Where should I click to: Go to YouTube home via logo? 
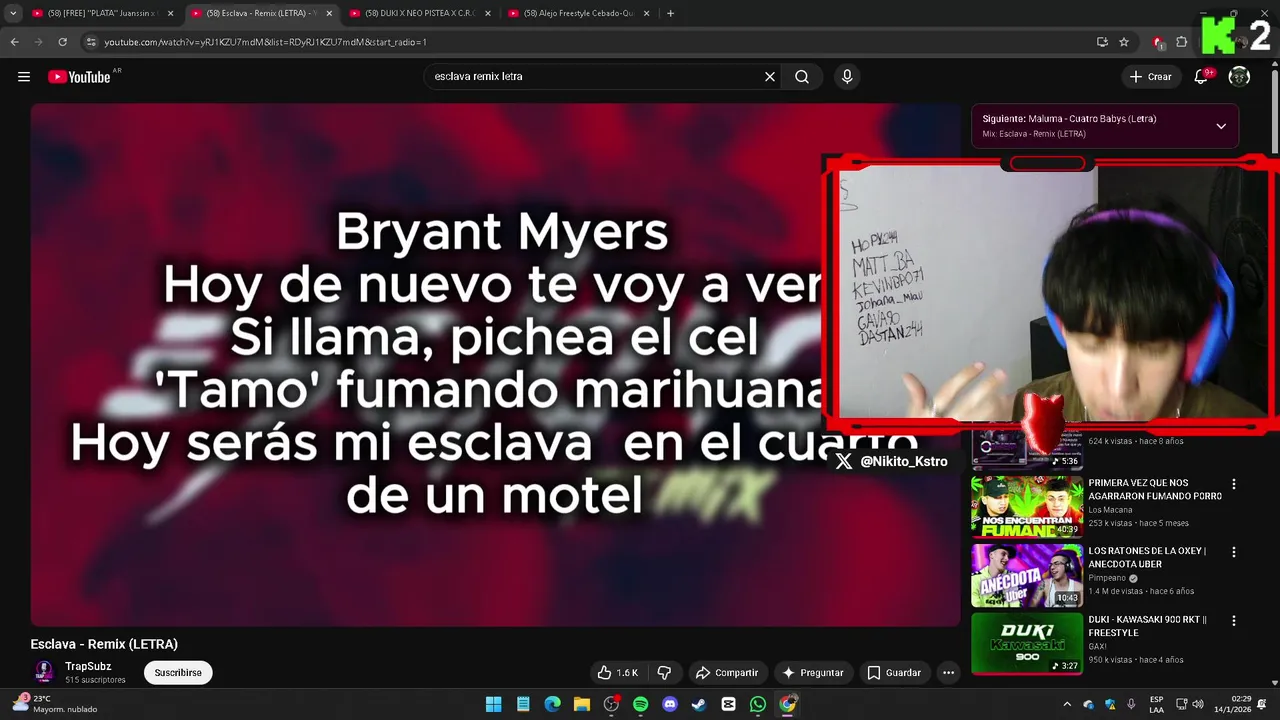pos(79,77)
